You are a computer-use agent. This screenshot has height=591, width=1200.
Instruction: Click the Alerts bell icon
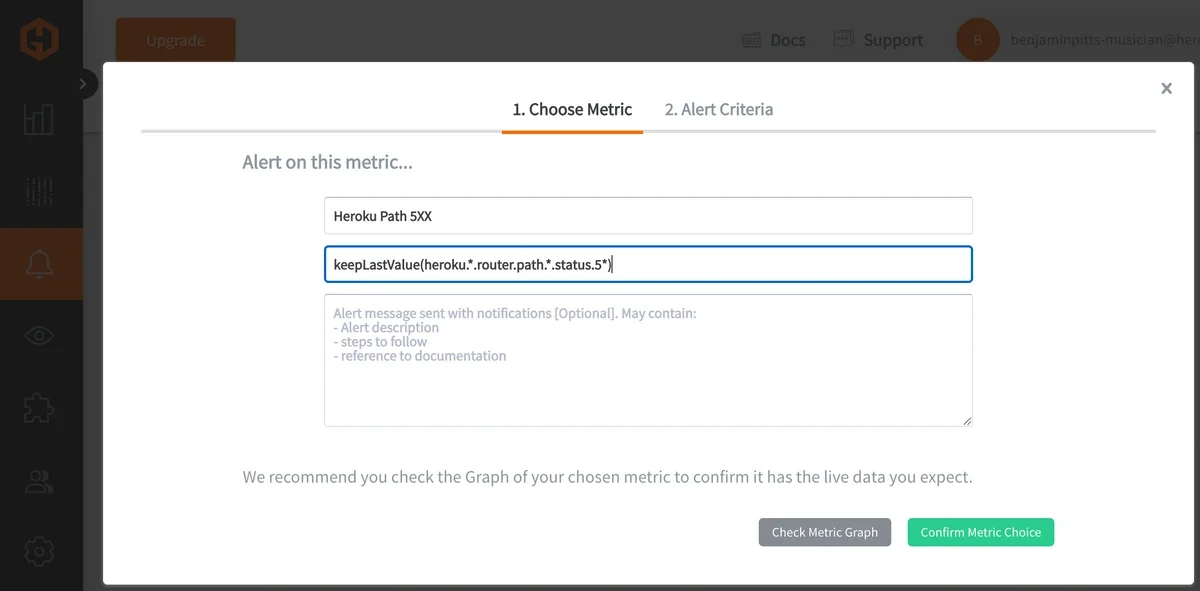[40, 263]
